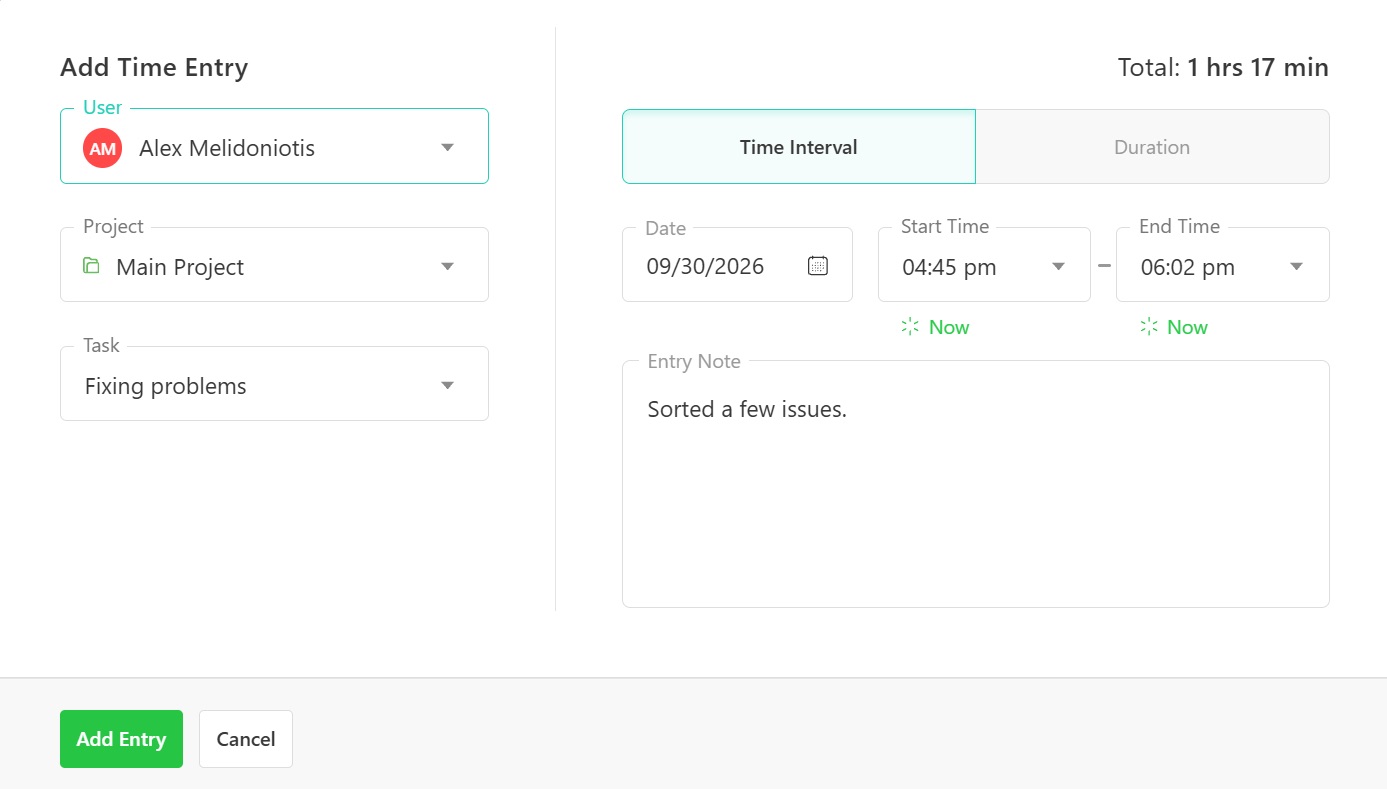Switch to the Time Interval tab
The height and width of the screenshot is (789, 1387).
pyautogui.click(x=799, y=147)
